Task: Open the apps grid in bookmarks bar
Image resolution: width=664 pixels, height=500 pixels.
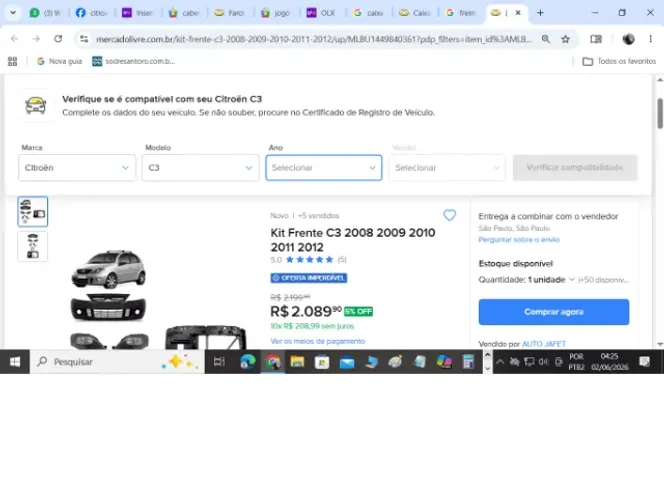Action: (13, 61)
